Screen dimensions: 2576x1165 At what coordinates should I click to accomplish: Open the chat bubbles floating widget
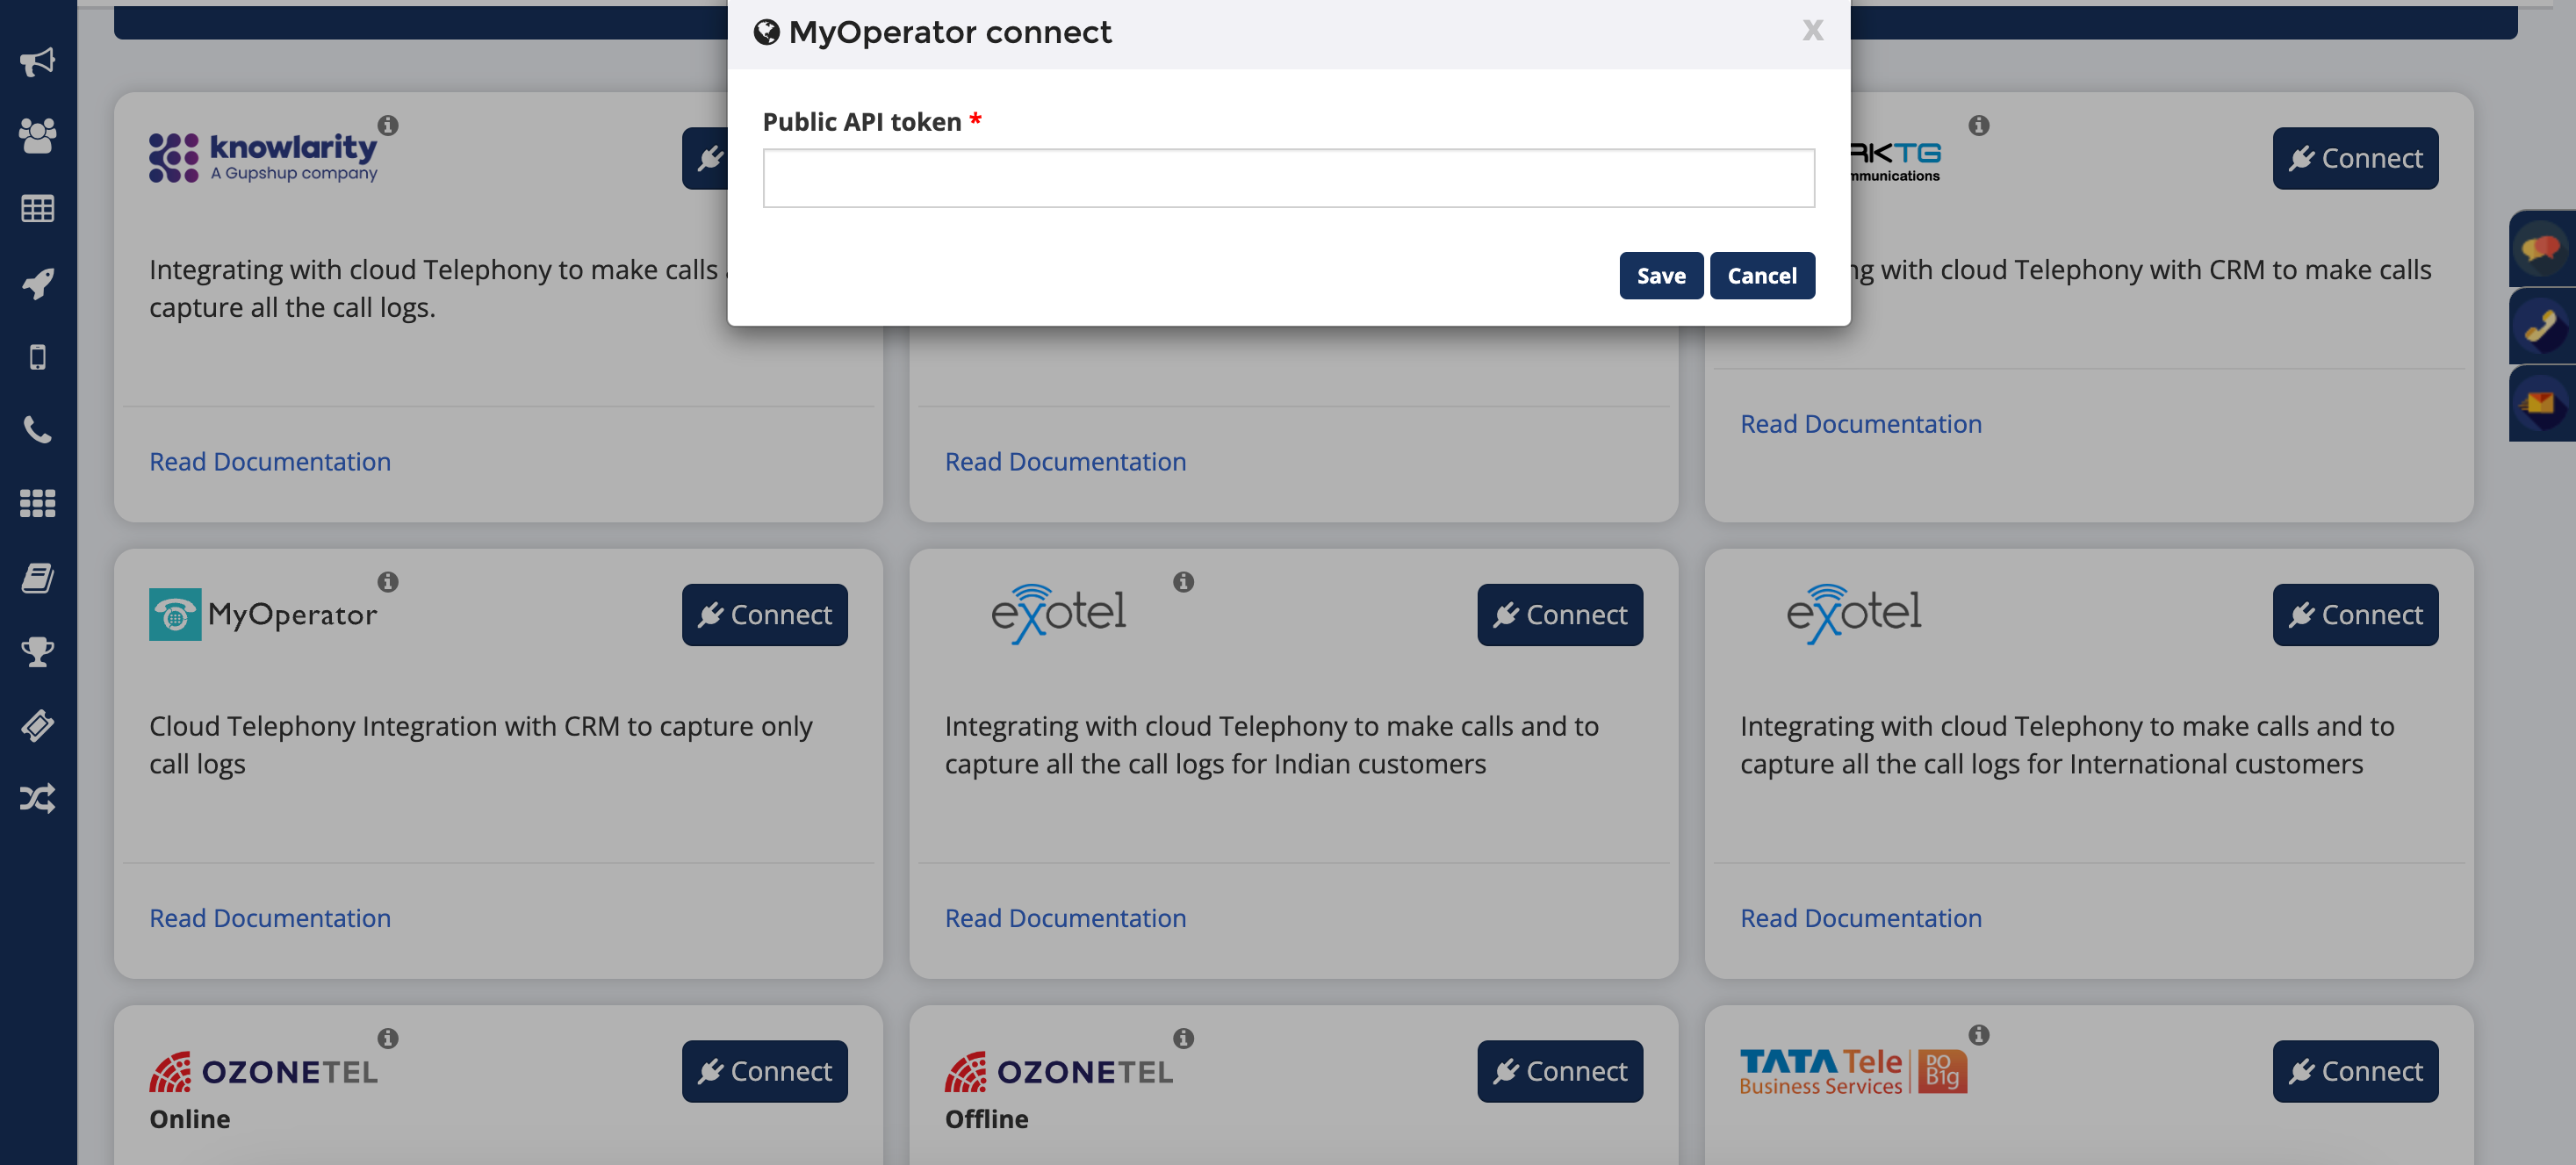pyautogui.click(x=2540, y=248)
